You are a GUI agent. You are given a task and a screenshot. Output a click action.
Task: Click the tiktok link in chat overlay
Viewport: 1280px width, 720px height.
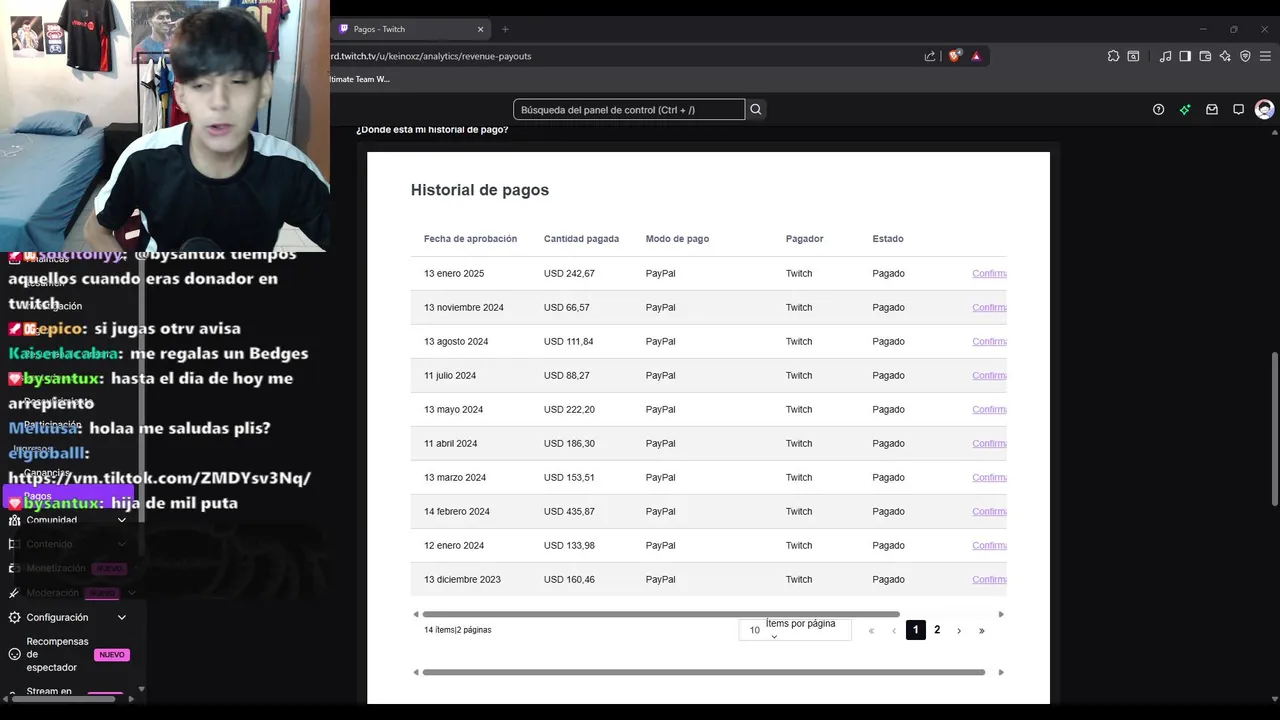[159, 478]
